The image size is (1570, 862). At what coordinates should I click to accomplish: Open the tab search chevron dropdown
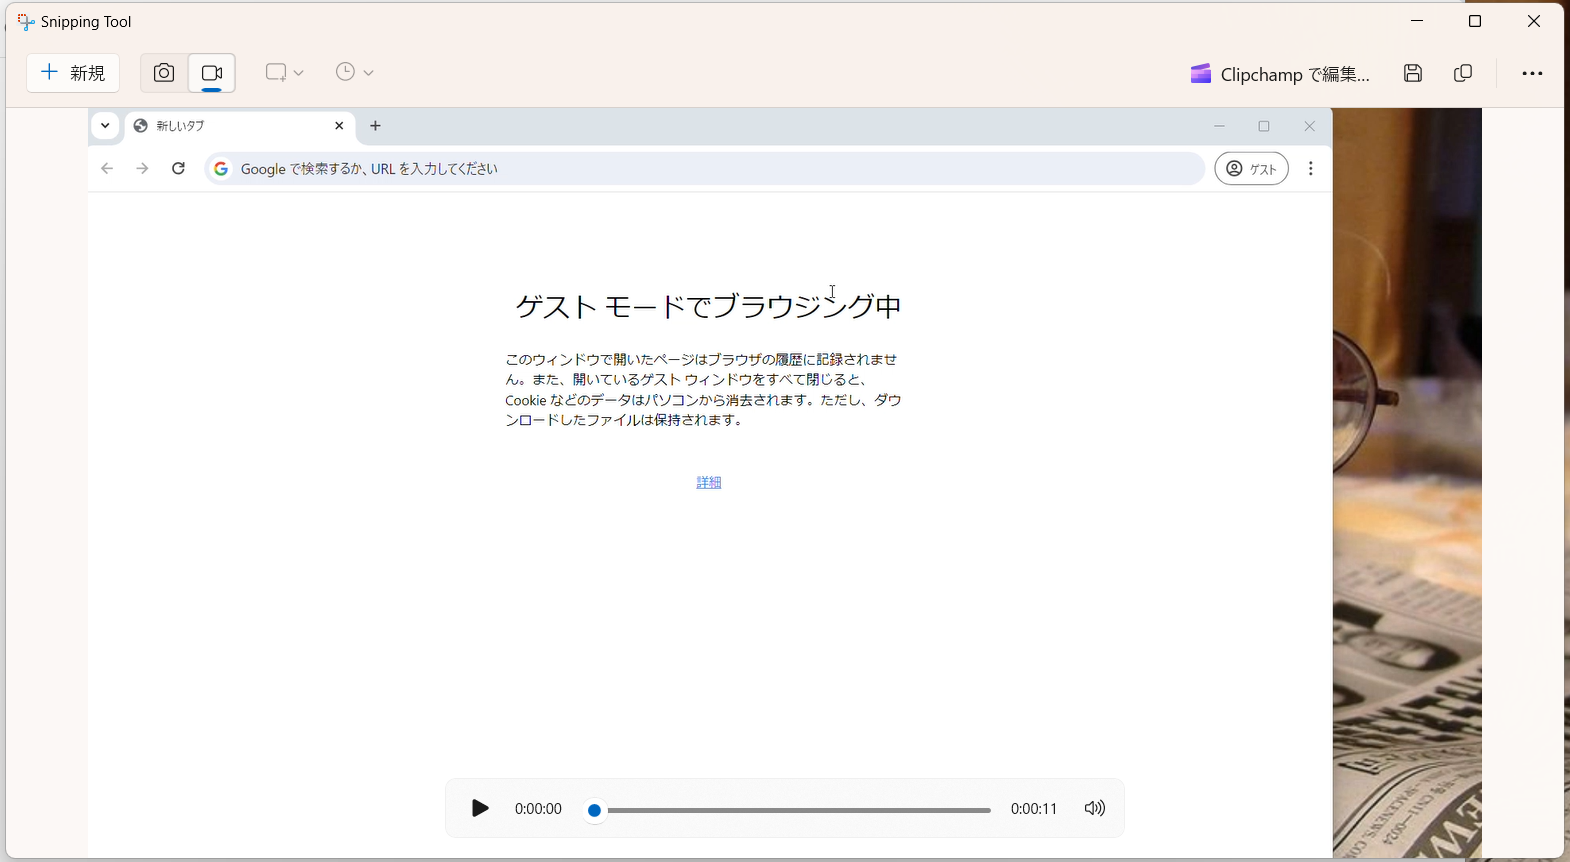pos(105,126)
